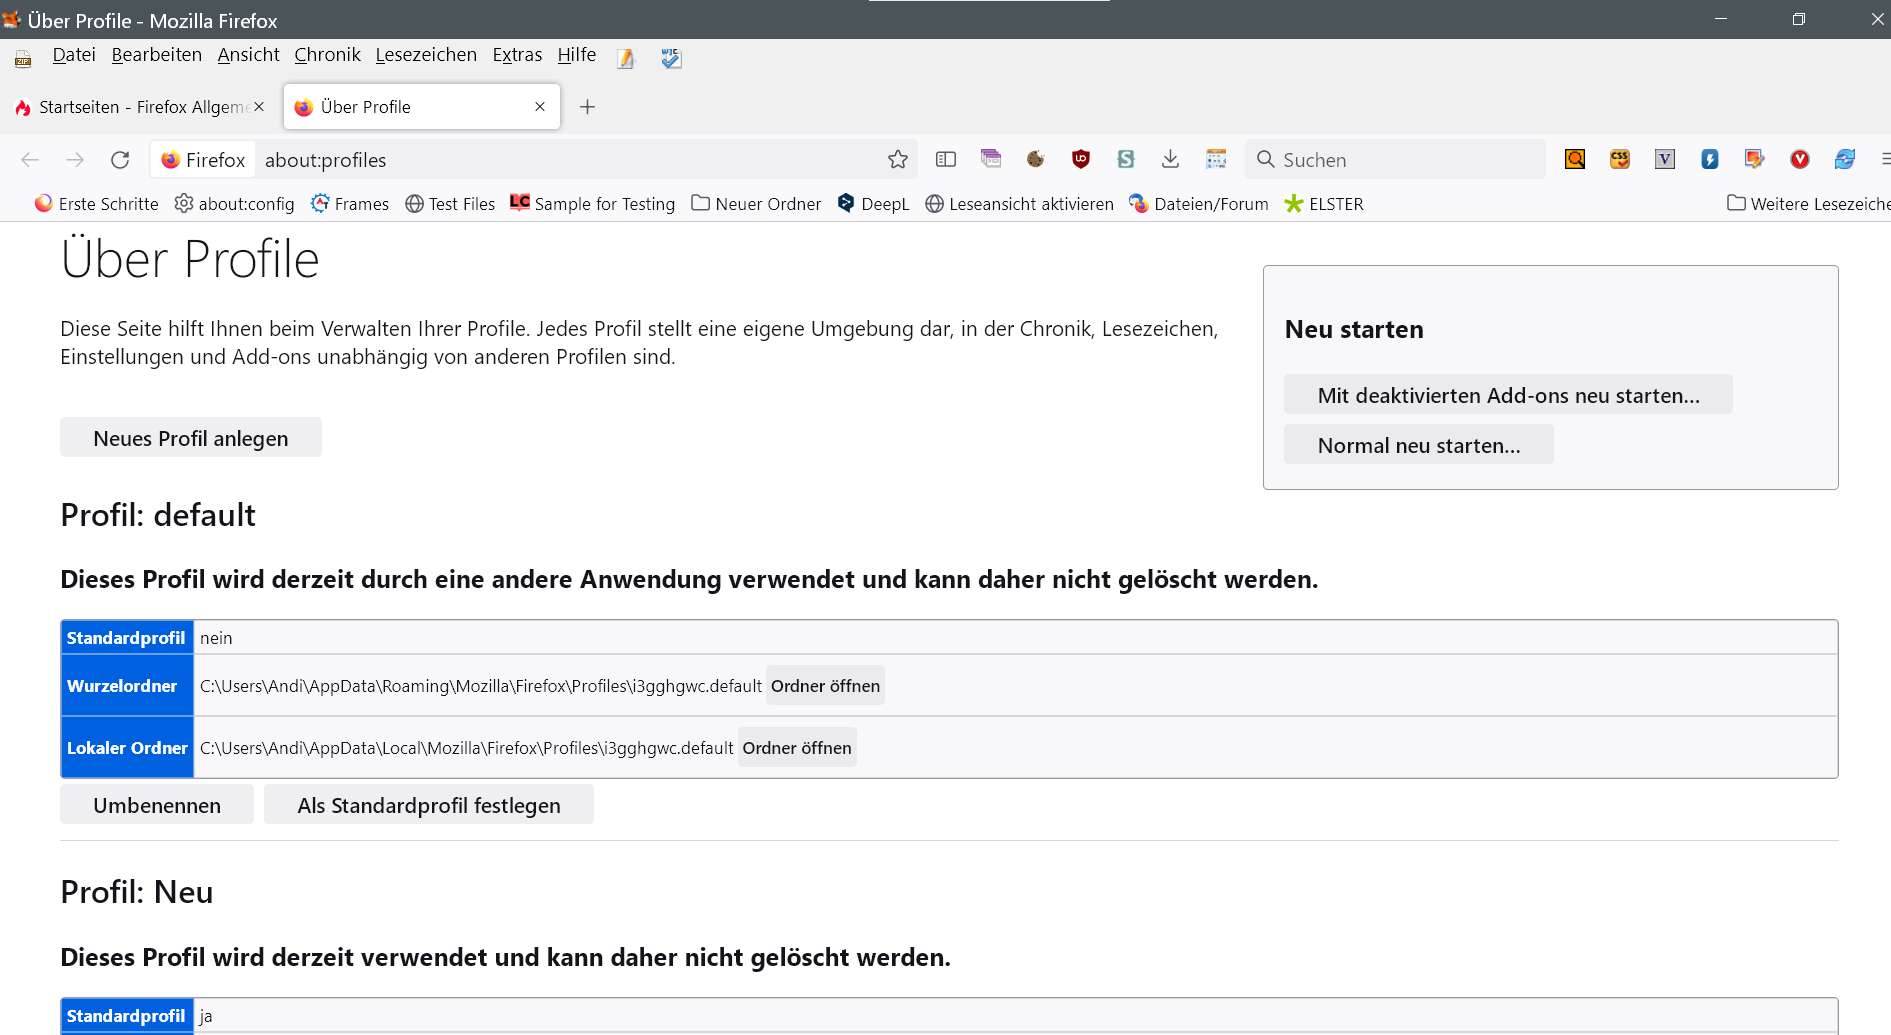
Task: Toggle the sidebar view icon
Action: pyautogui.click(x=945, y=159)
